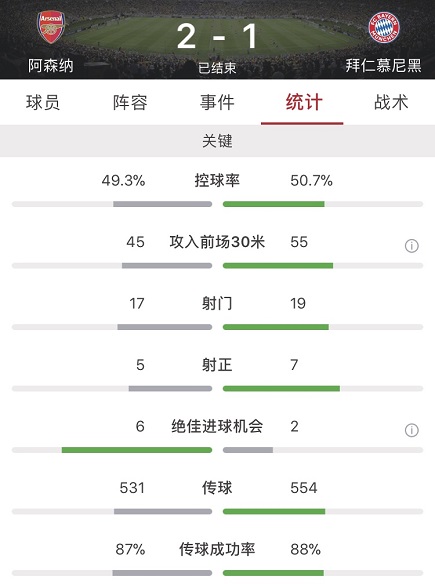The image size is (435, 584).
Task: Click the green 绝佳进球机会 bar for Arsenal
Action: click(x=137, y=450)
